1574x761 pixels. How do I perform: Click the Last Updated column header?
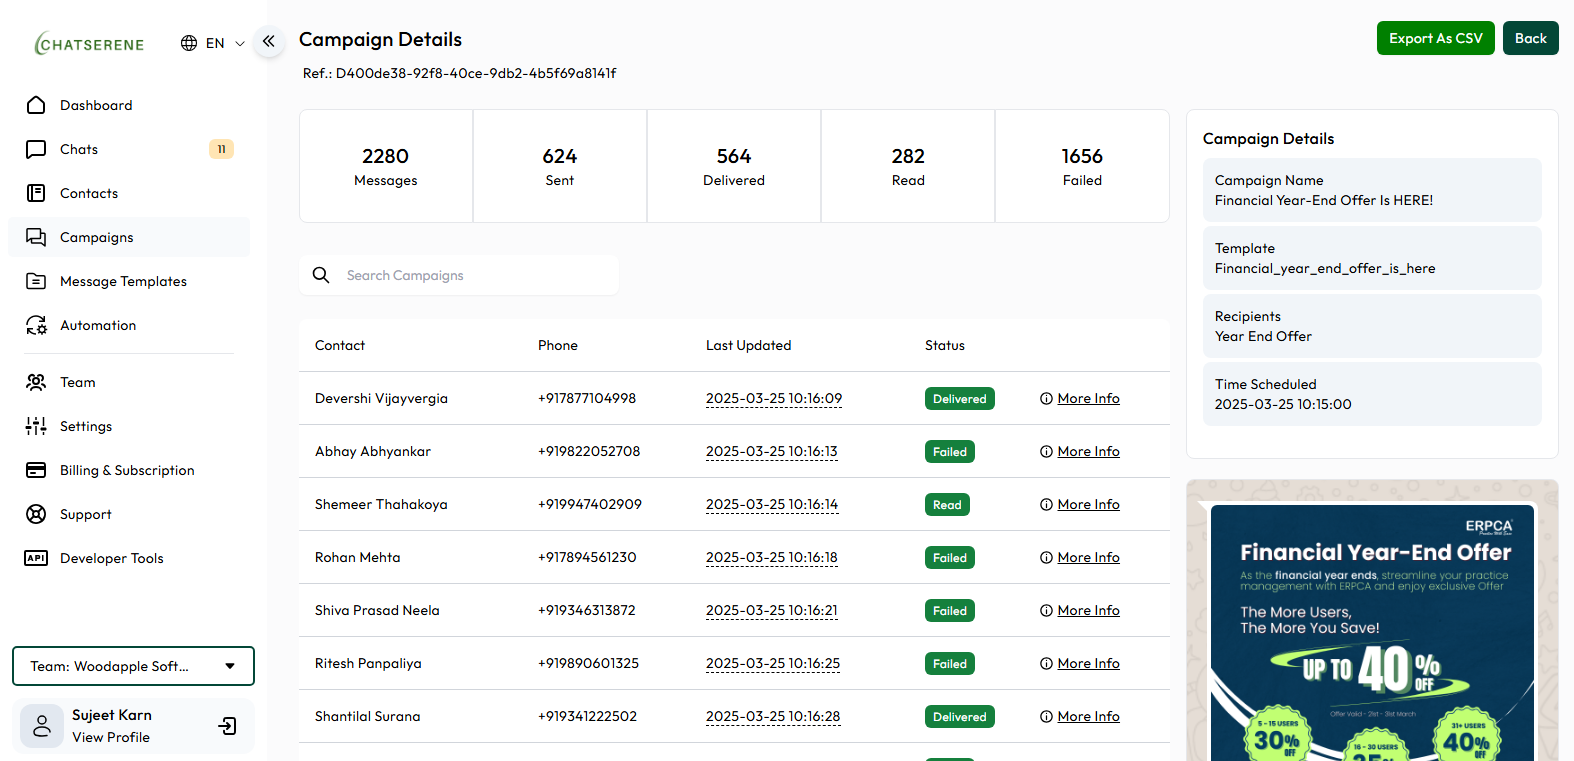(749, 345)
